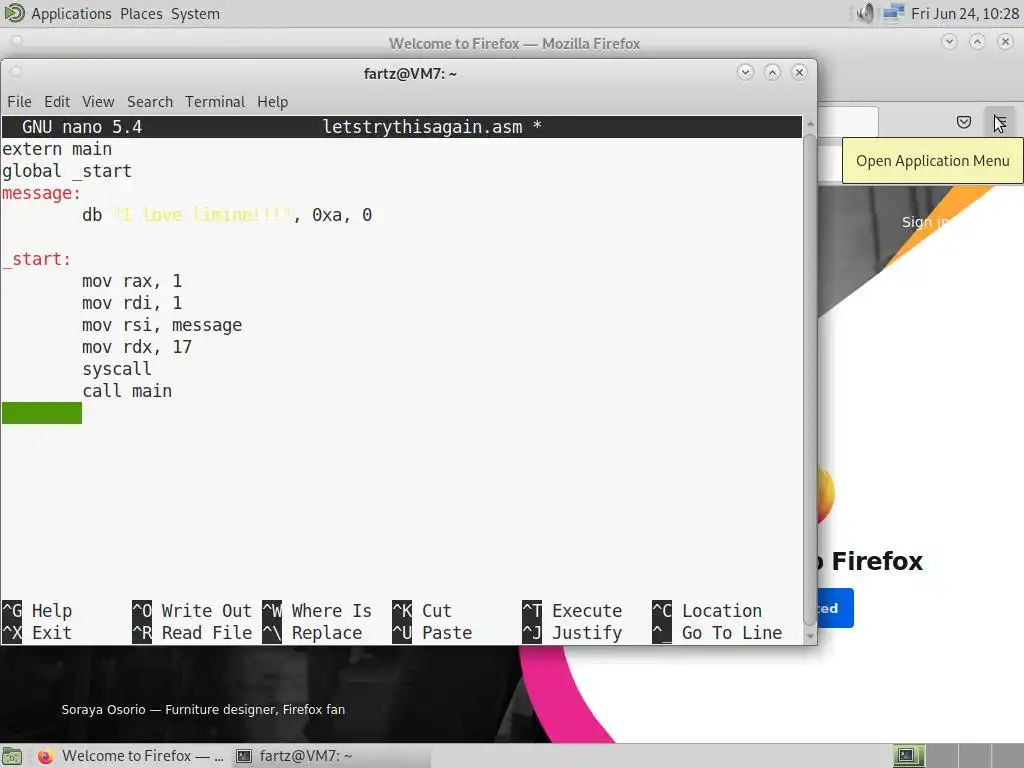The height and width of the screenshot is (768, 1024).
Task: Maximize the Firefox window
Action: pos(977,42)
